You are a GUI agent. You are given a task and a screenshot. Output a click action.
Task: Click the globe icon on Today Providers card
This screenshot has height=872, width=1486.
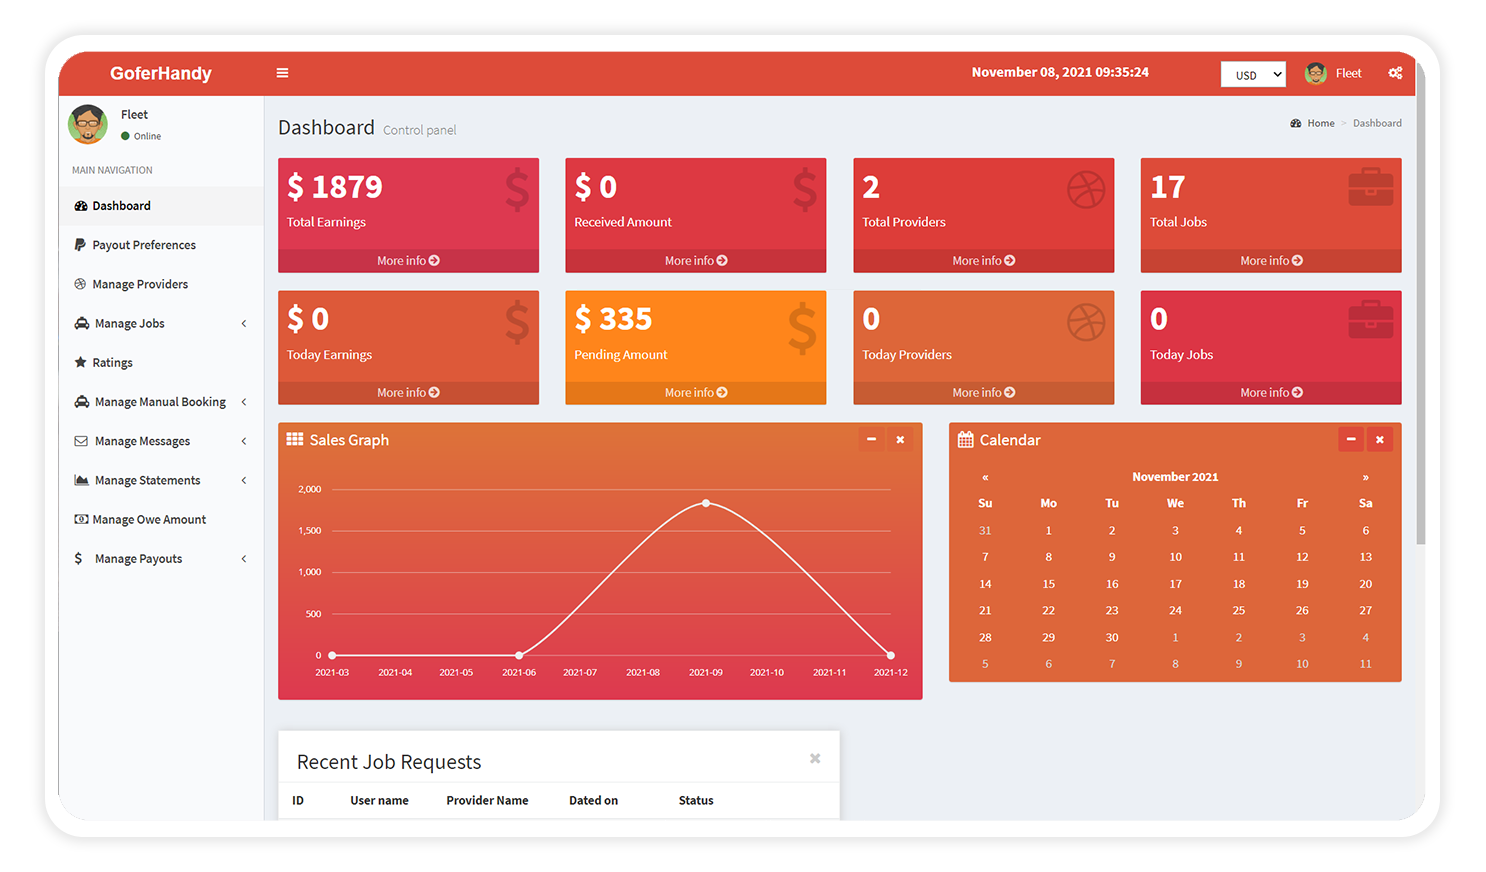tap(1086, 322)
